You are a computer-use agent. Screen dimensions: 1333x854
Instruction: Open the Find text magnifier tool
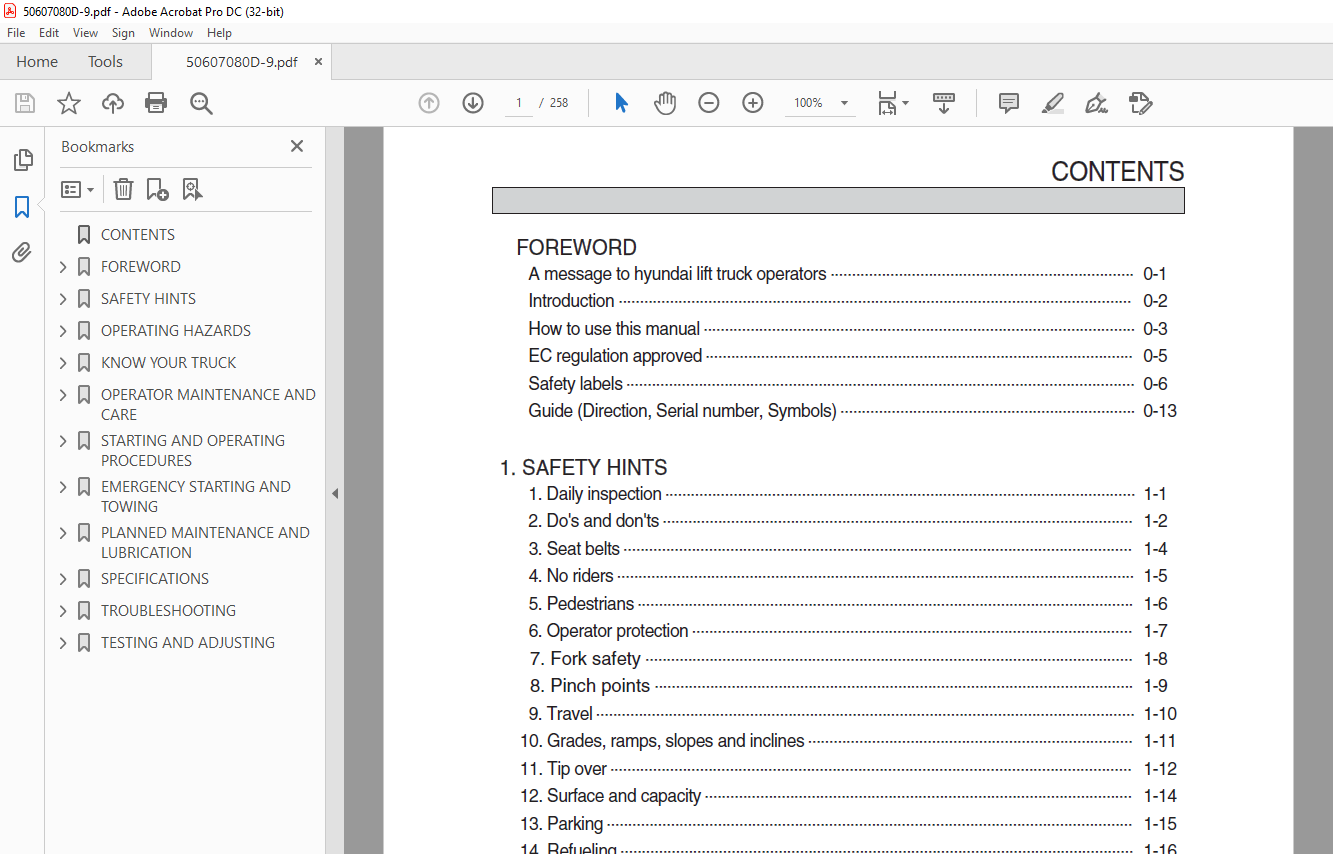[201, 103]
